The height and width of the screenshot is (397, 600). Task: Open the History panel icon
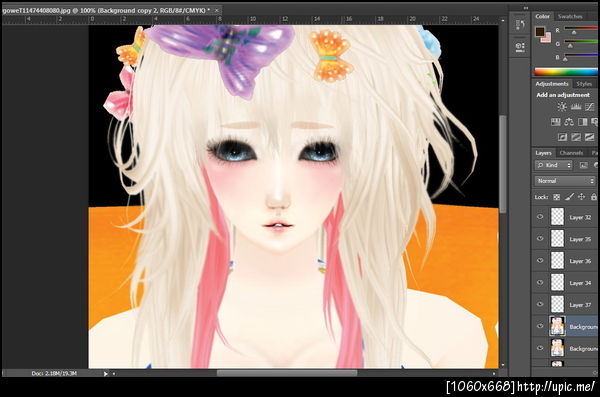520,25
